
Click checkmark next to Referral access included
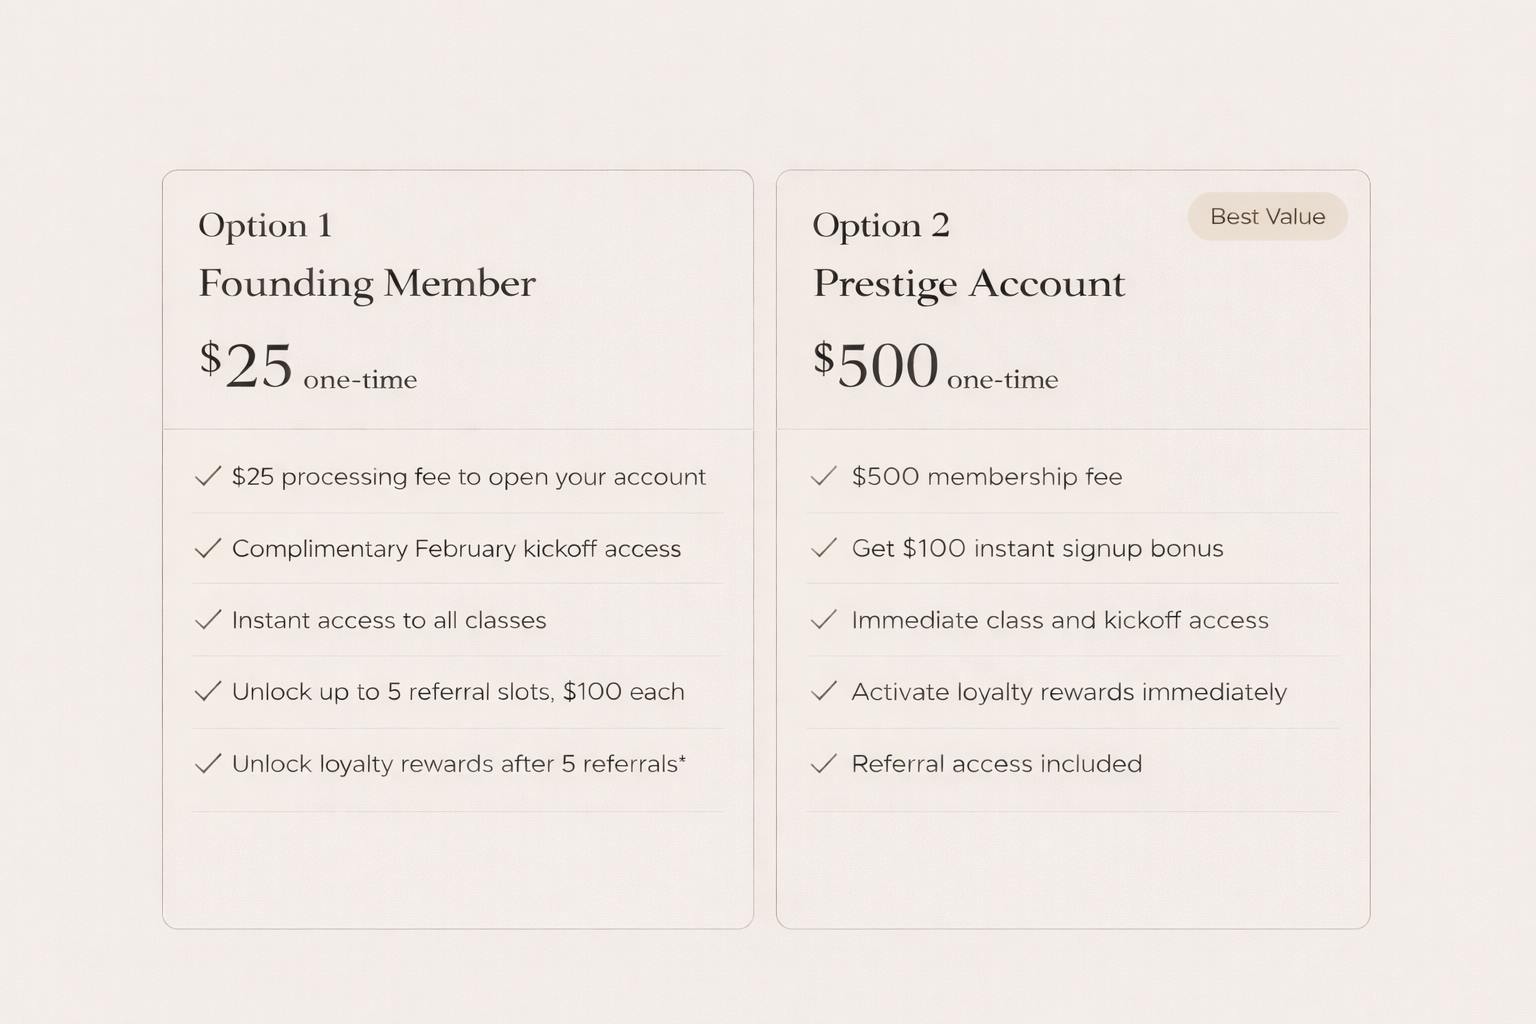[823, 763]
